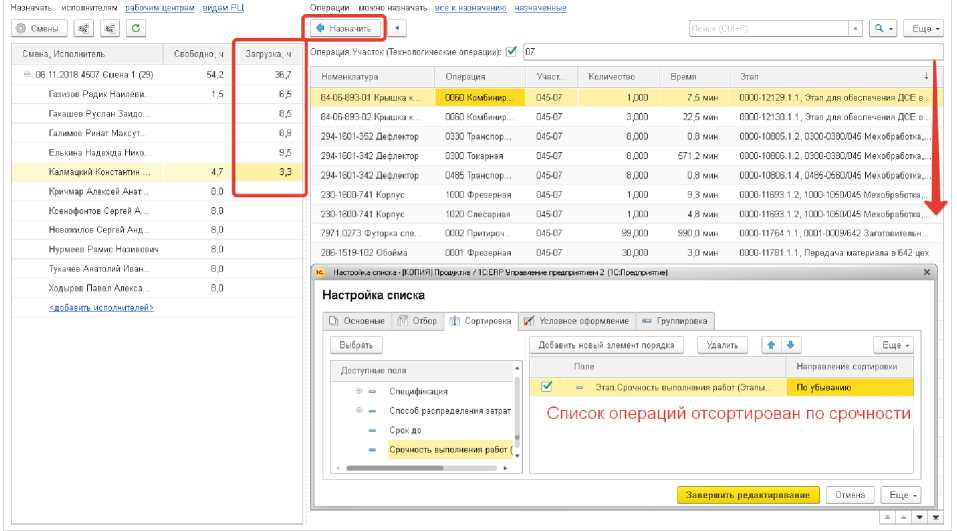Expand the Спецификация field in available fields
The width and height of the screenshot is (957, 531).
coord(359,391)
